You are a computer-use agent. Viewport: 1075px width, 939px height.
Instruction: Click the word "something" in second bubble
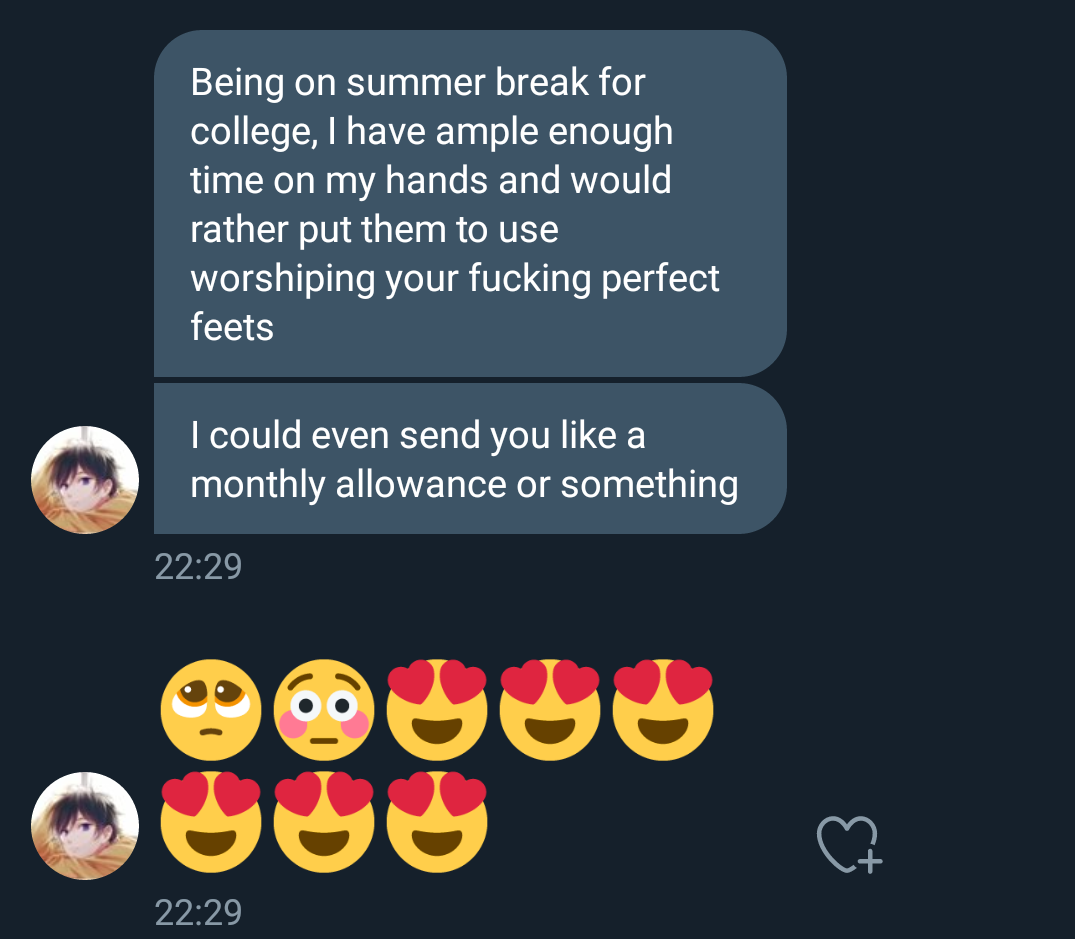(x=649, y=485)
